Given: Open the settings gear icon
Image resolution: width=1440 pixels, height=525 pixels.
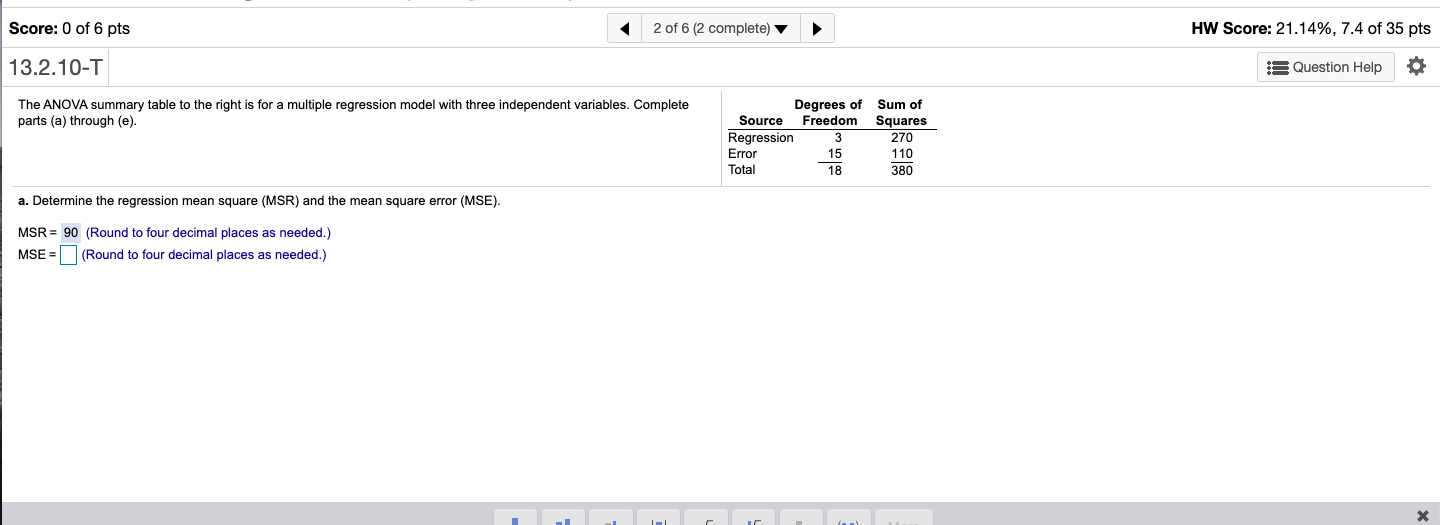Looking at the screenshot, I should pos(1415,67).
